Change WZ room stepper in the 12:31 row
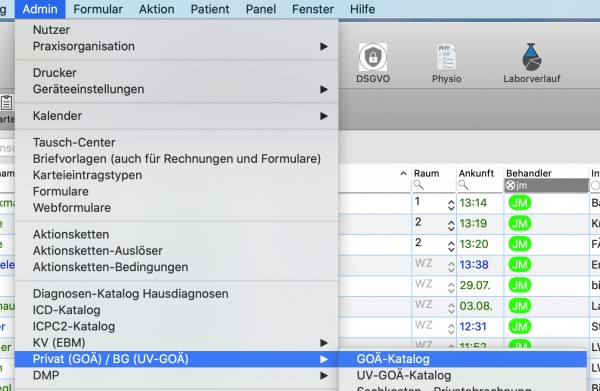Image resolution: width=600 pixels, height=391 pixels. [x=451, y=329]
